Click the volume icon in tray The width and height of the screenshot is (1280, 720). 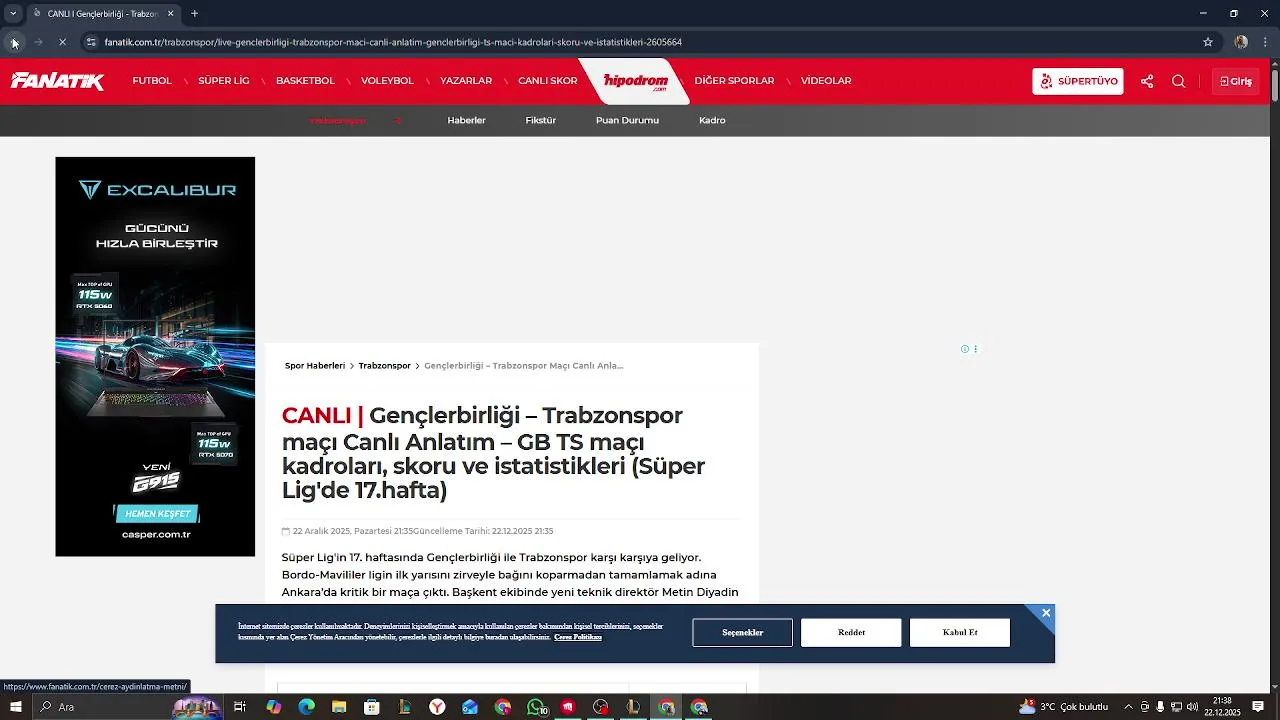[1193, 707]
